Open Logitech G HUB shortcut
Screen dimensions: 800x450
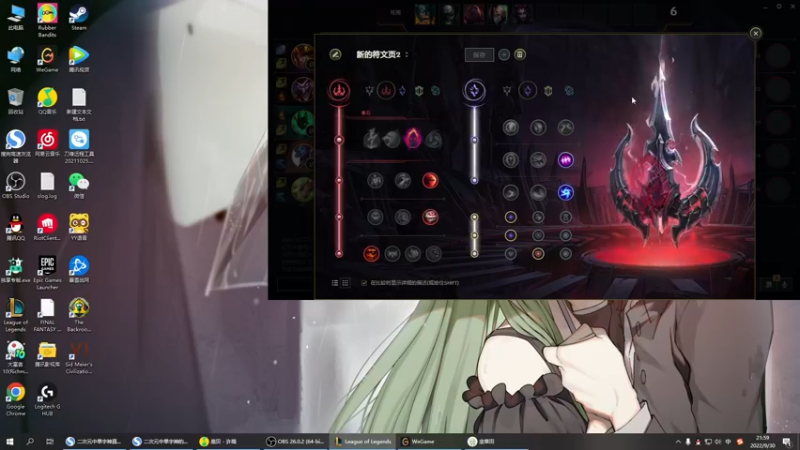(47, 399)
